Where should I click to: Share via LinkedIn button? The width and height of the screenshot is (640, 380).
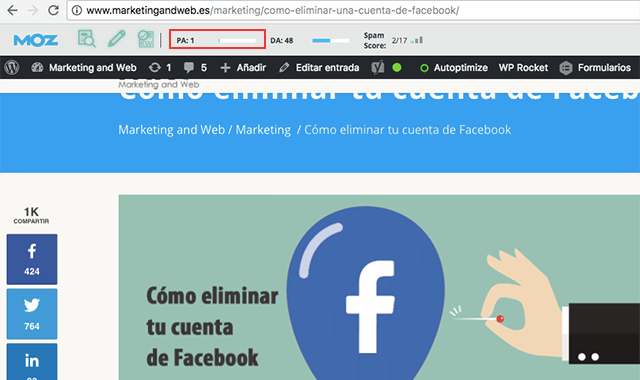(x=32, y=362)
